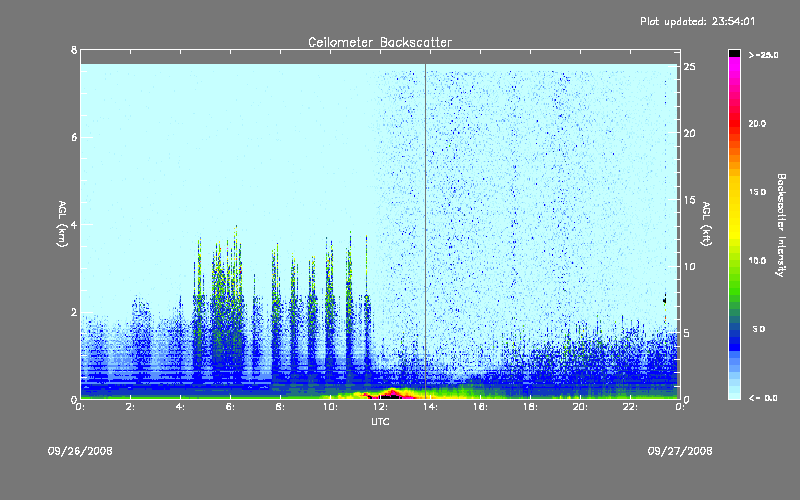Image resolution: width=800 pixels, height=500 pixels.
Task: Click the "10.0" colorbar scale label
Action: pos(757,260)
